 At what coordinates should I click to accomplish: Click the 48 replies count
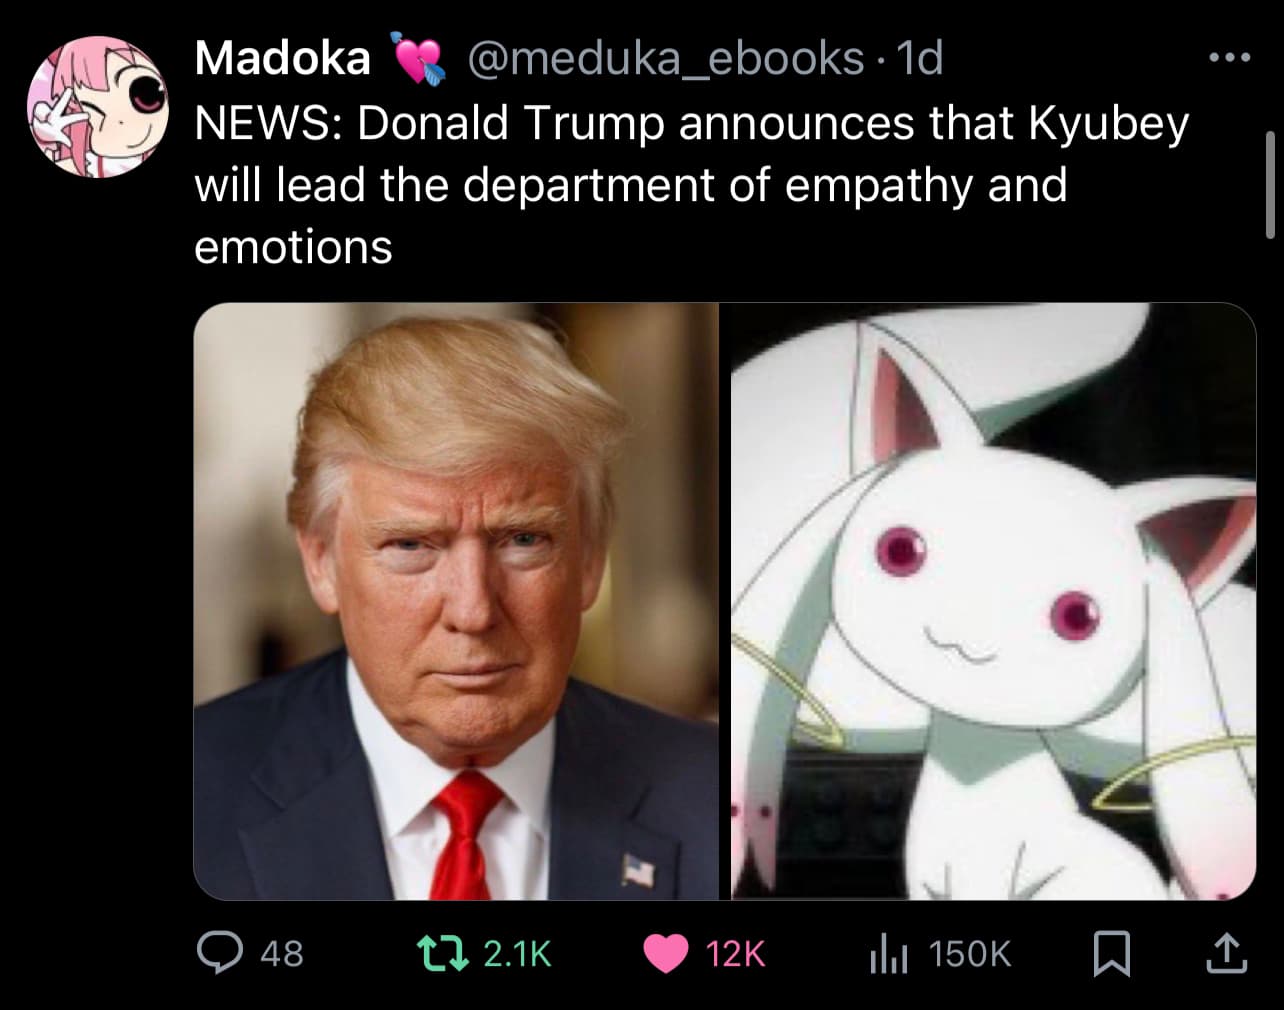click(x=282, y=953)
